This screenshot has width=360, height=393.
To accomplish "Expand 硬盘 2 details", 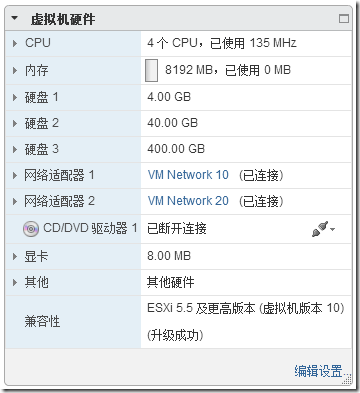I will point(15,123).
